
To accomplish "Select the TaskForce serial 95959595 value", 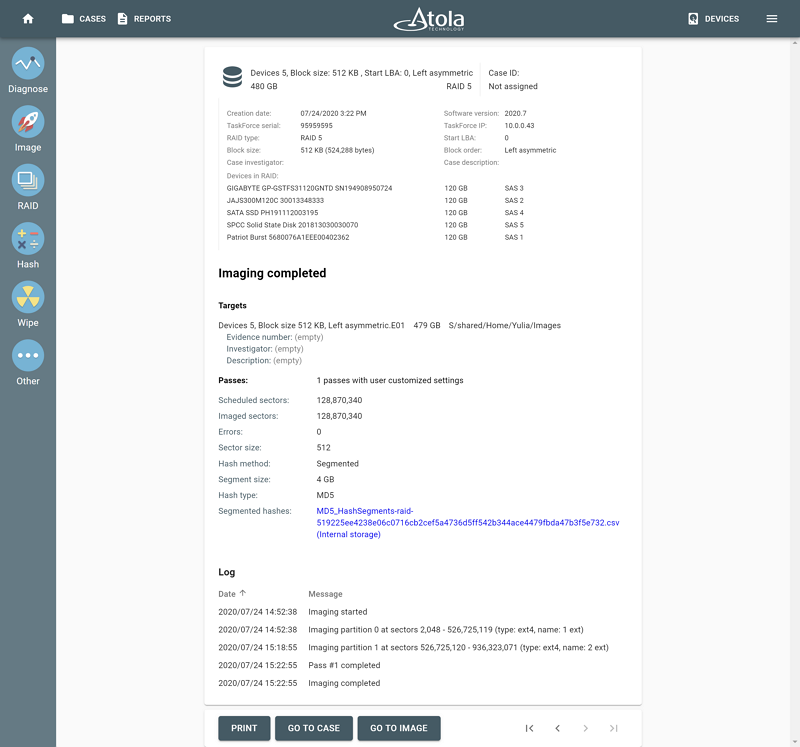I will (x=316, y=126).
